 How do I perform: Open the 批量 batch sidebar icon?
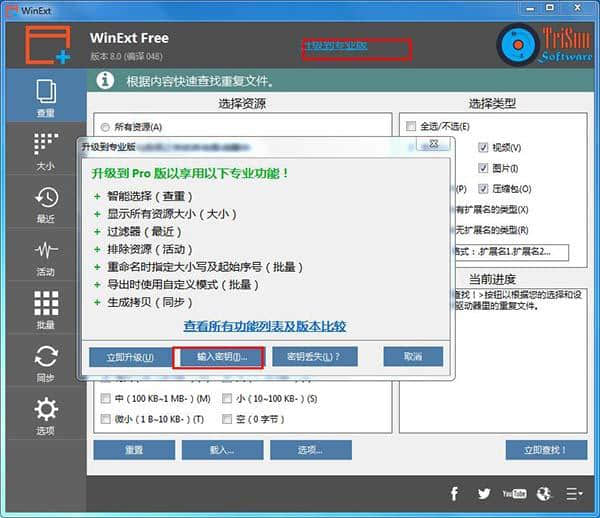[45, 309]
